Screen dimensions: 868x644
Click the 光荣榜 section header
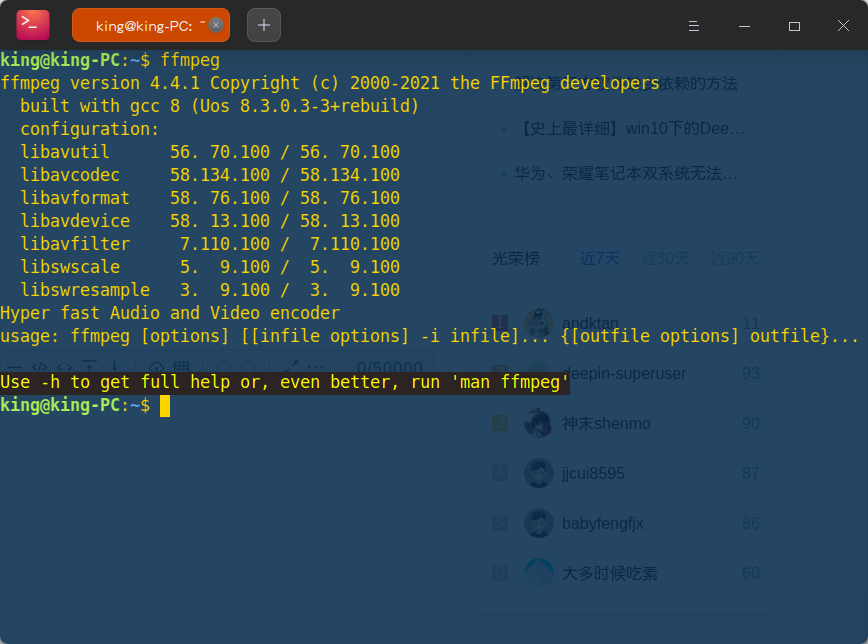516,257
